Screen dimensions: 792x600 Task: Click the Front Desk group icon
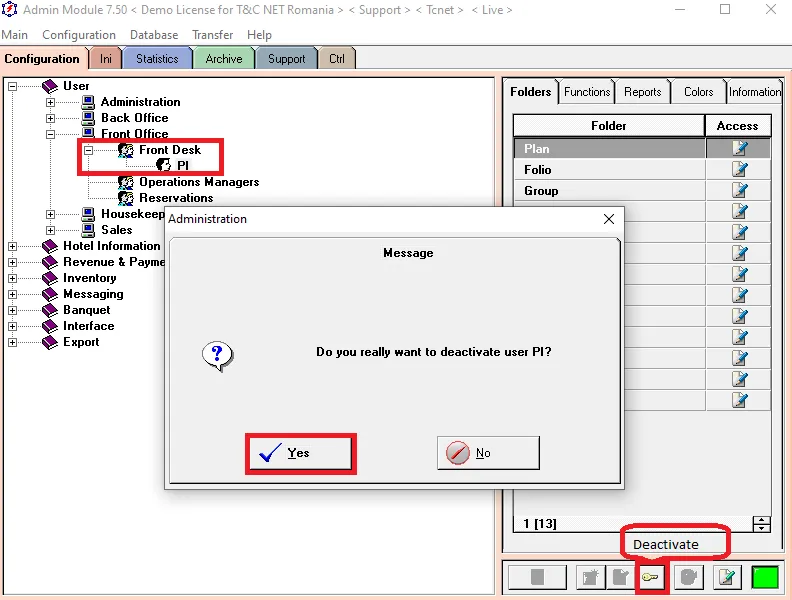126,150
